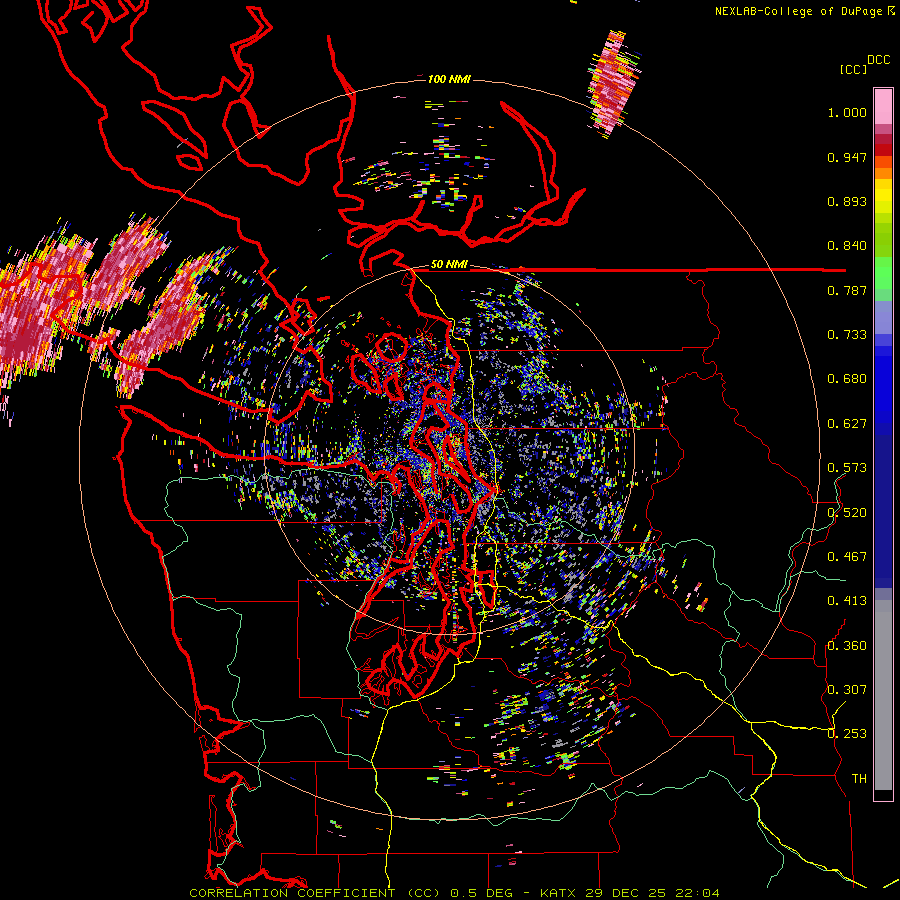
Task: Click the 0.893 legend value
Action: (847, 201)
